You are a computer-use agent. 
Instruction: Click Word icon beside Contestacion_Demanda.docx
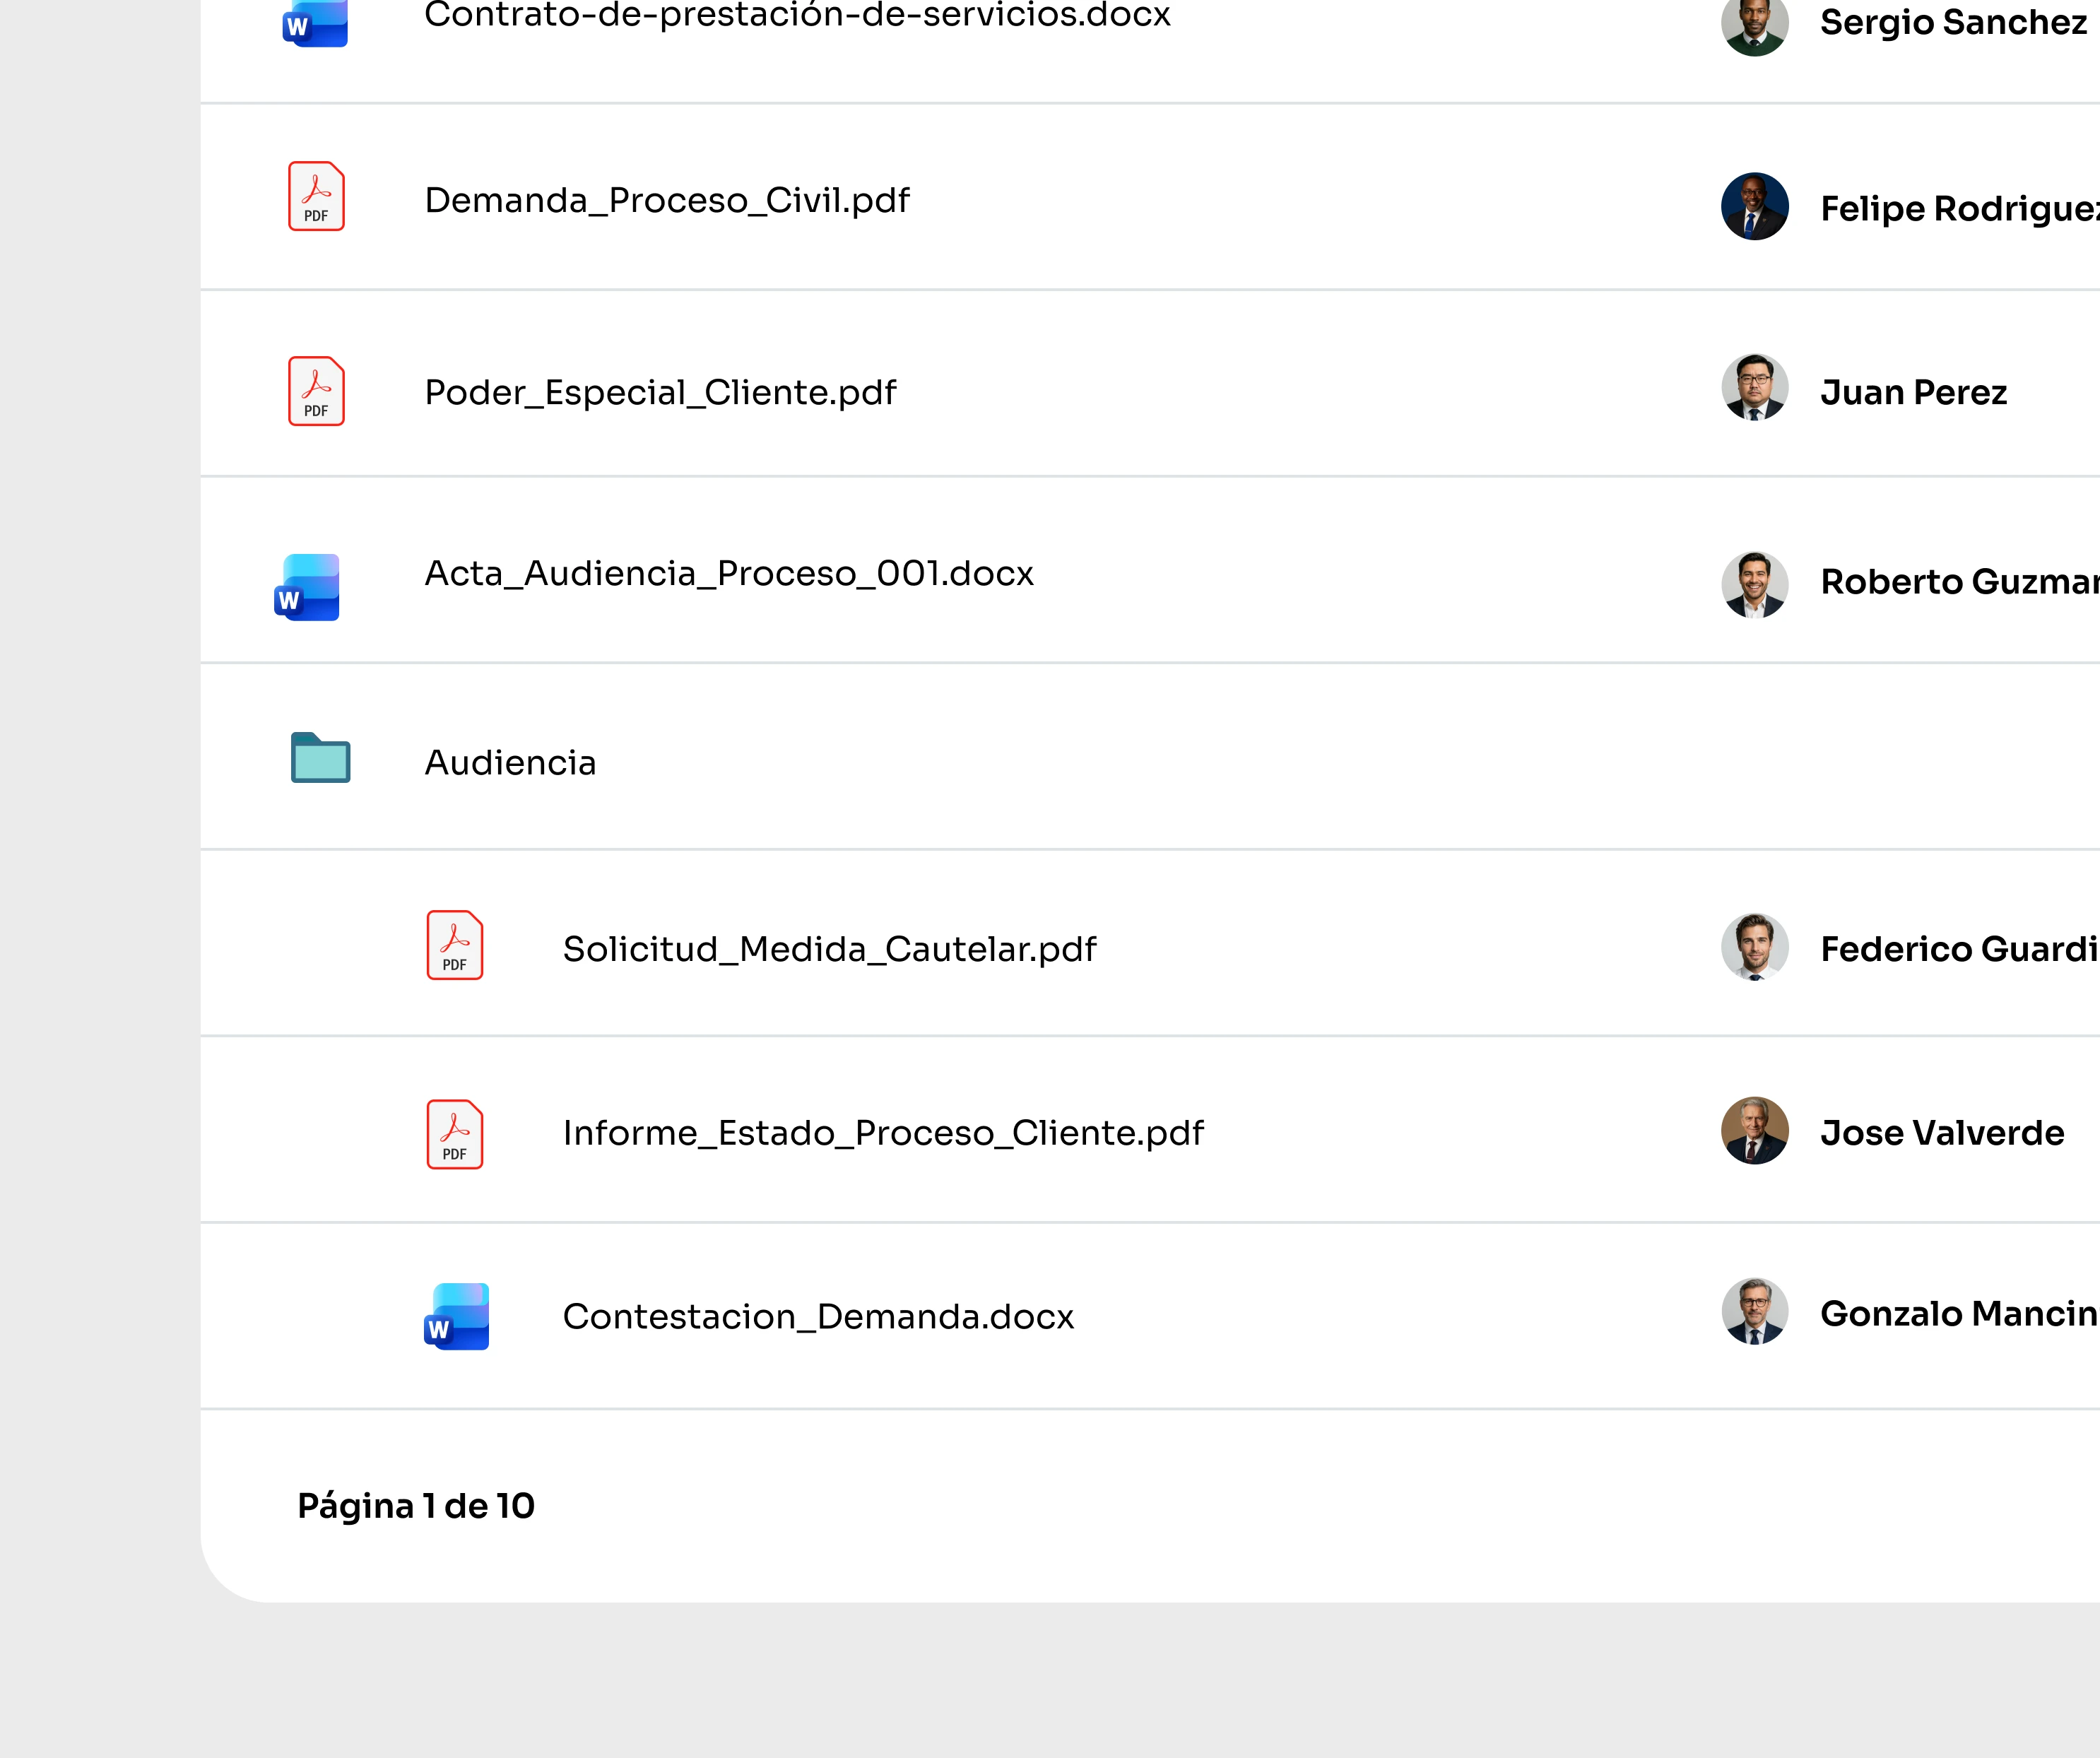pos(456,1316)
